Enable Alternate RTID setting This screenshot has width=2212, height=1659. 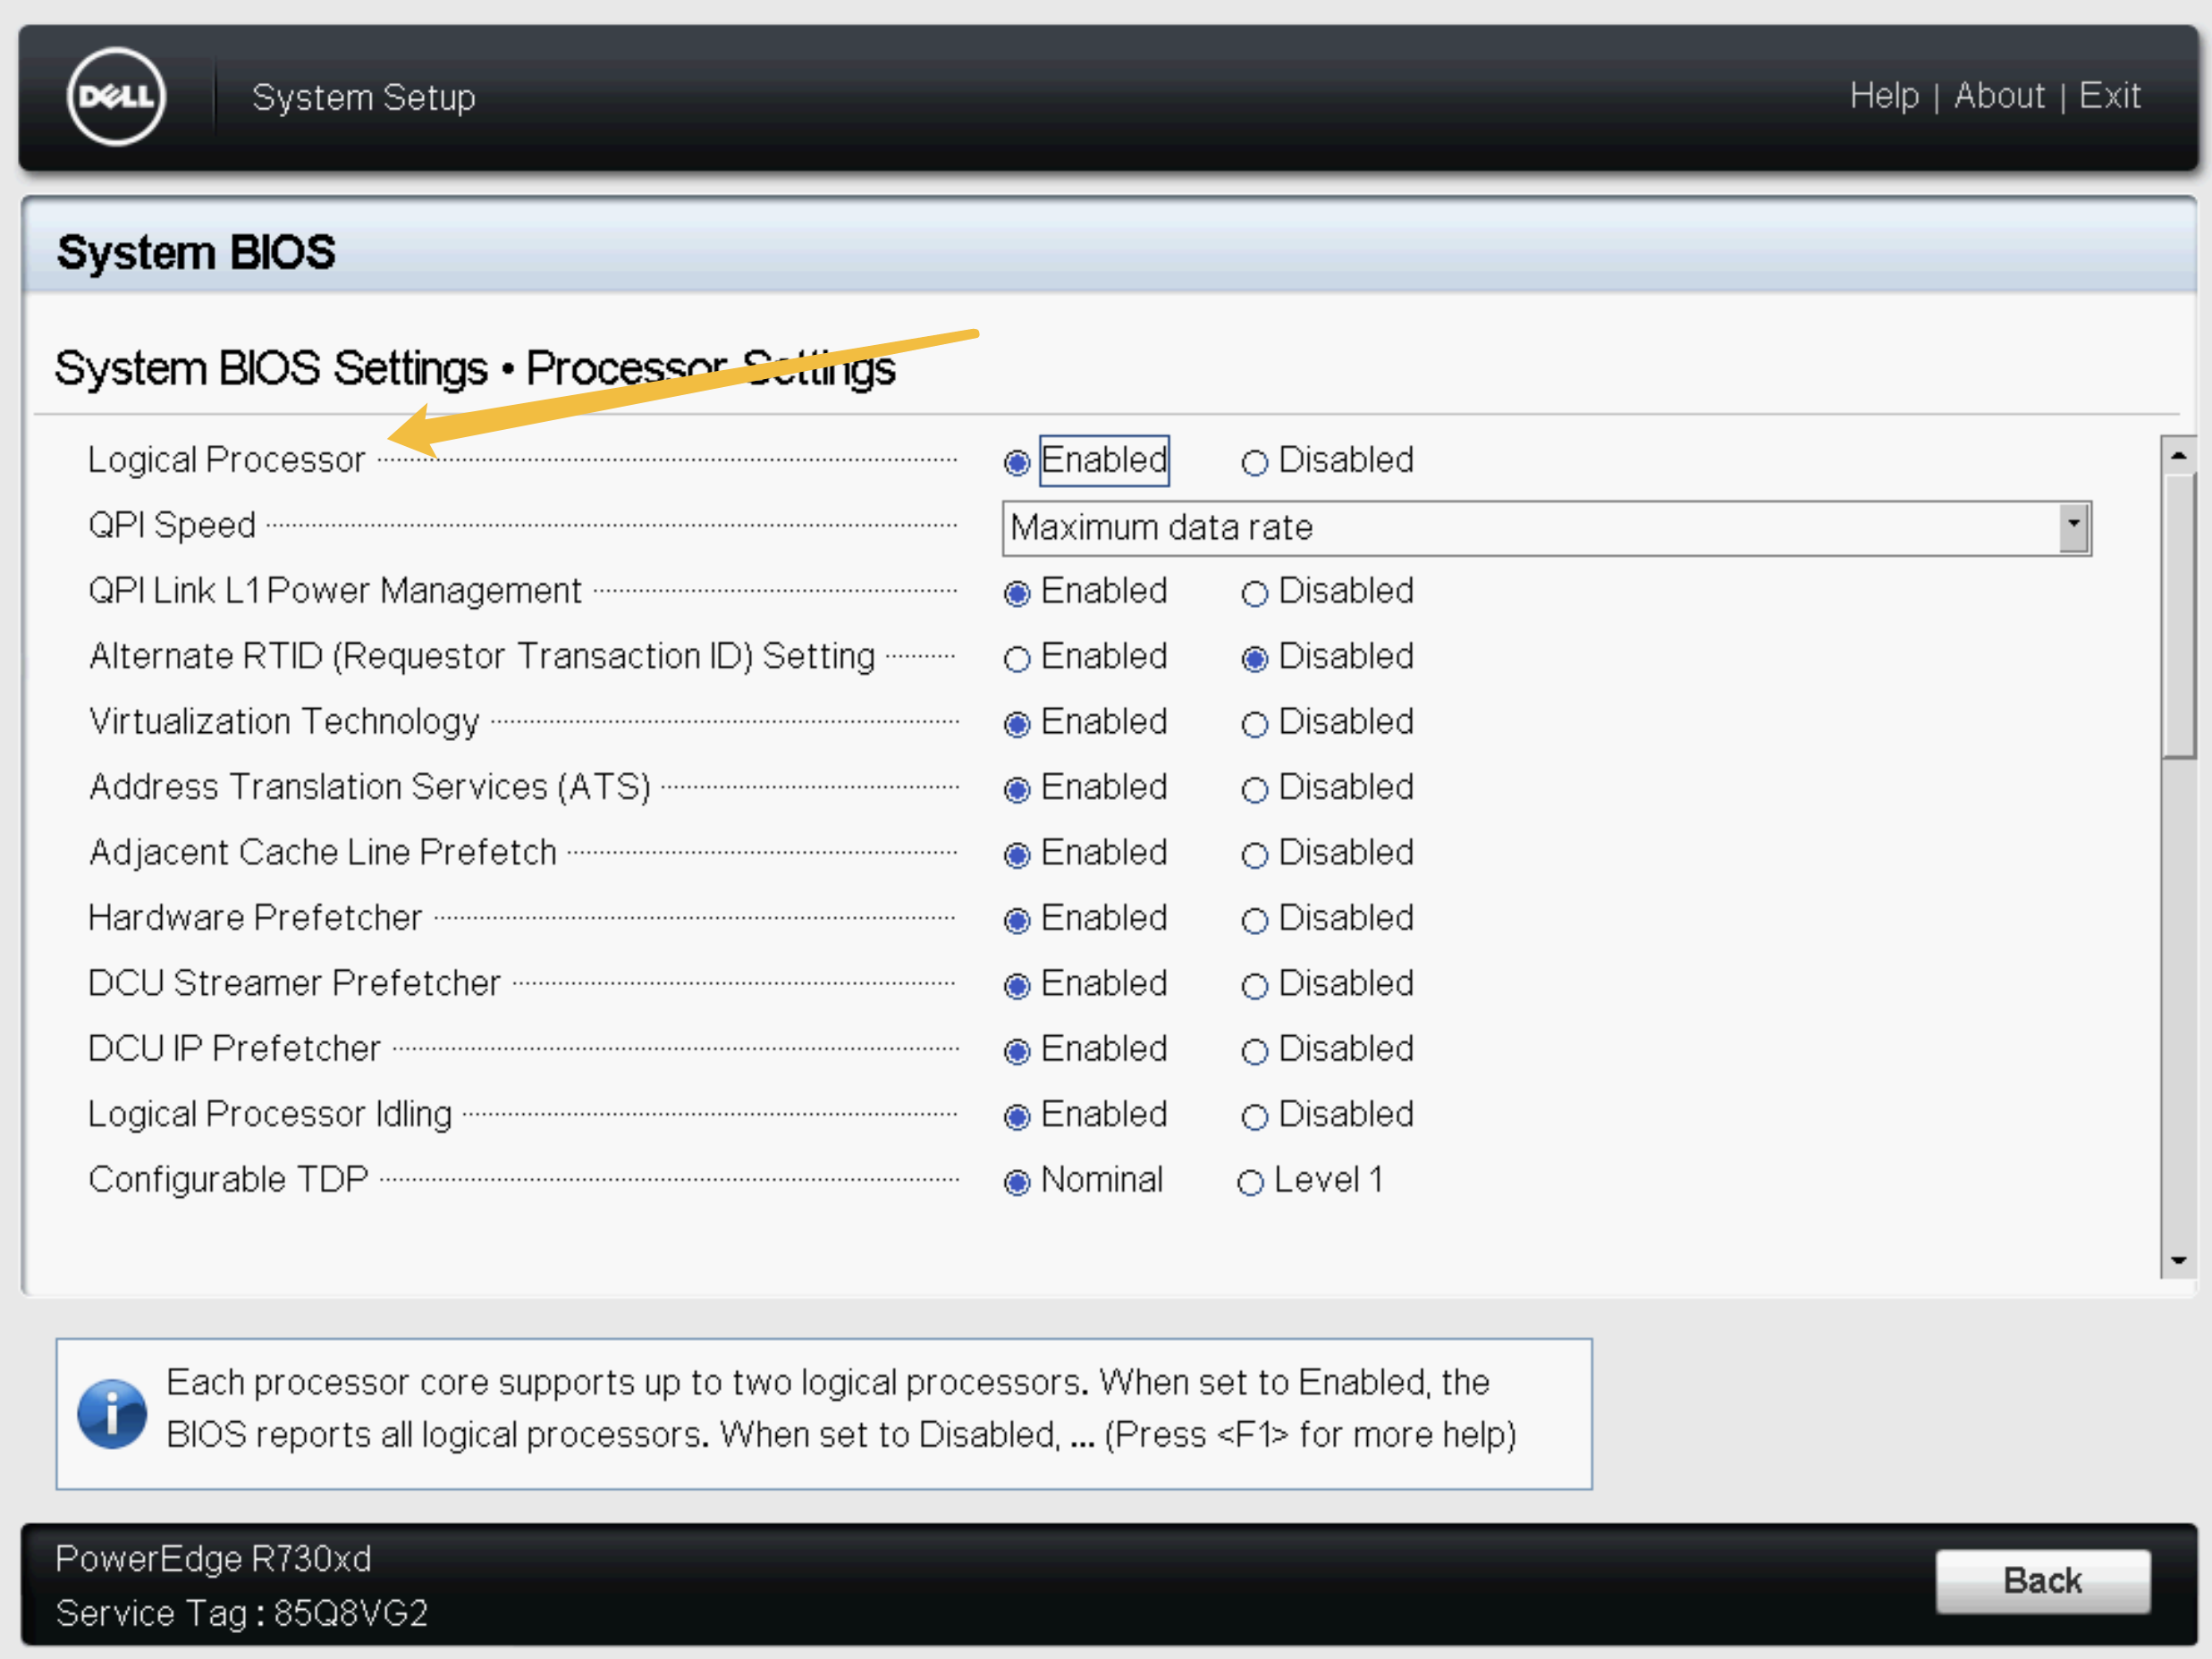tap(1016, 659)
